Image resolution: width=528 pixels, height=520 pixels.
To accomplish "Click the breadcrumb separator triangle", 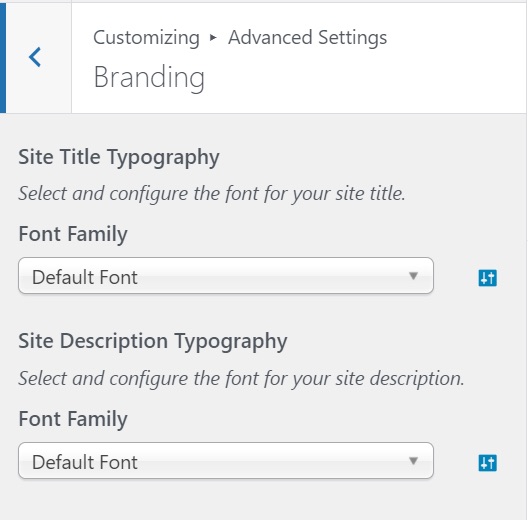I will click(x=213, y=37).
